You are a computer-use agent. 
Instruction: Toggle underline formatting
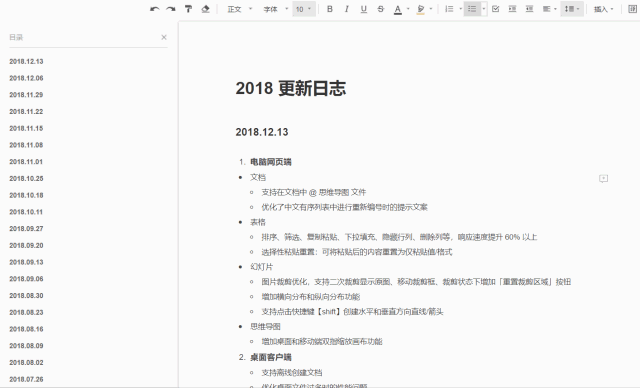[364, 9]
